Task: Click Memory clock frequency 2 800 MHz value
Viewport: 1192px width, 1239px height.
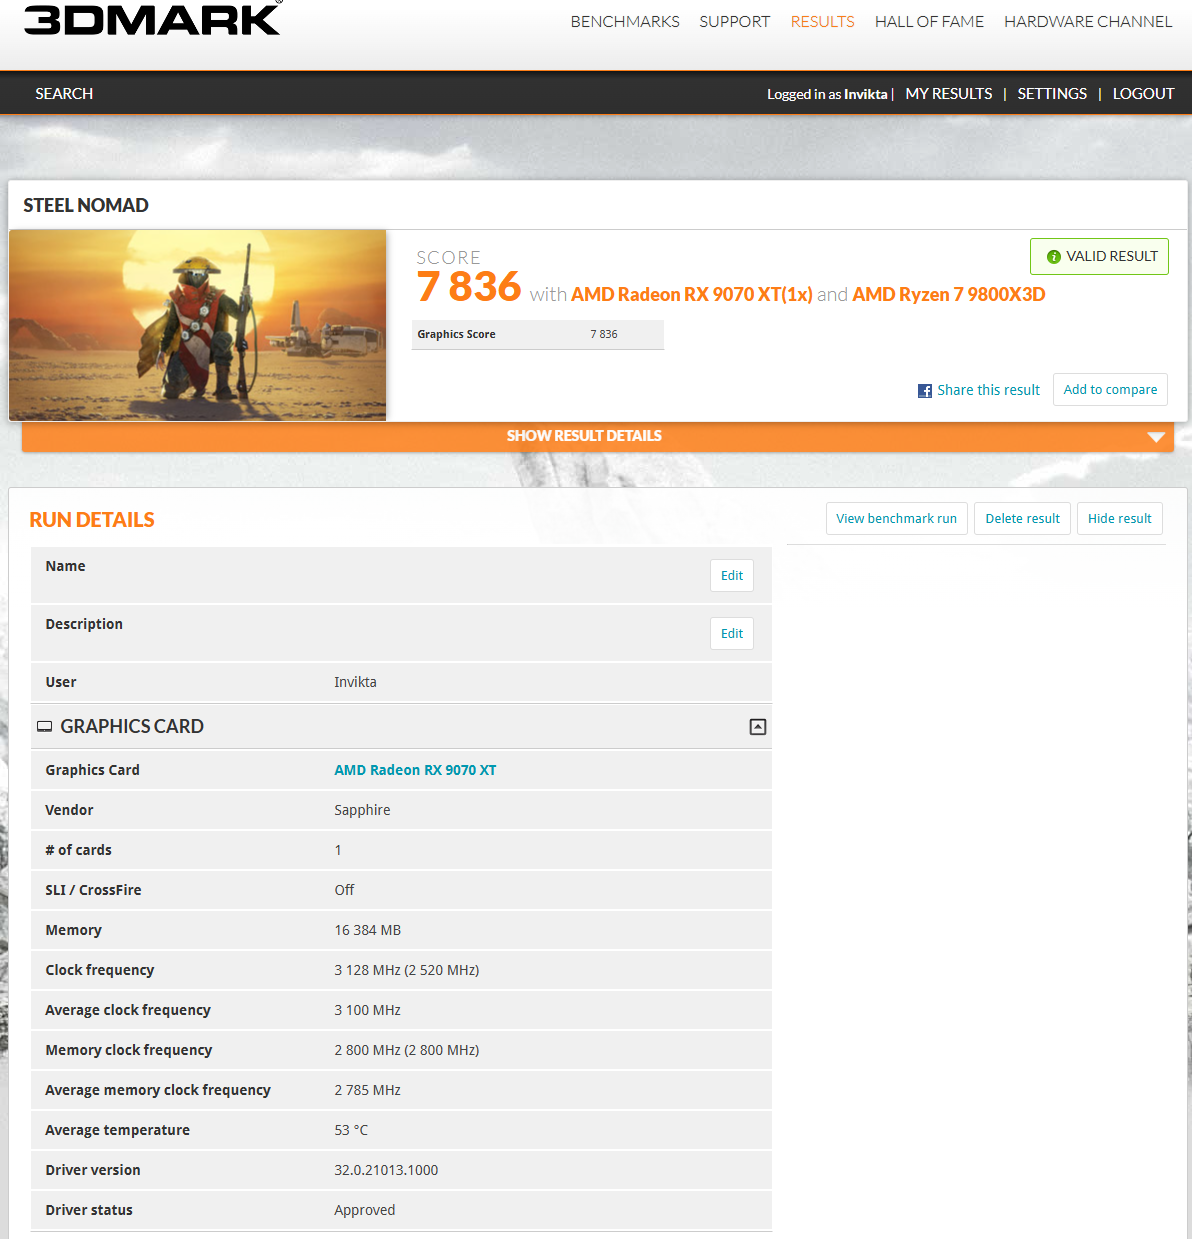Action: click(x=406, y=1050)
